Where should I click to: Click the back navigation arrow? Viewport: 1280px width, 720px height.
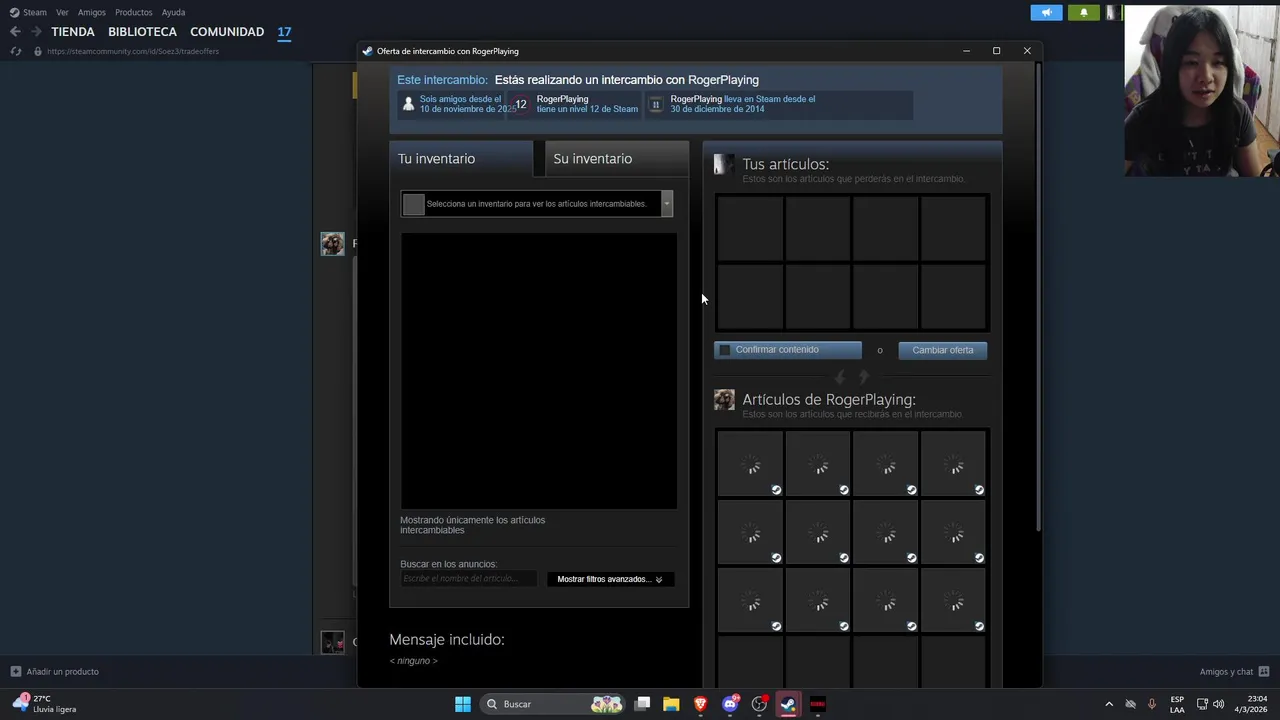(15, 32)
